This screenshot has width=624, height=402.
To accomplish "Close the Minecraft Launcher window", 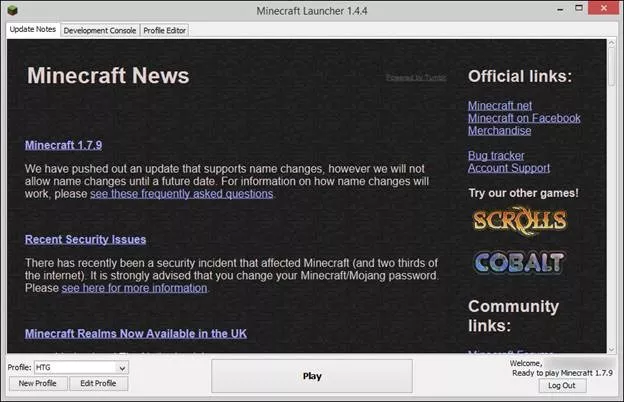I will click(x=603, y=8).
